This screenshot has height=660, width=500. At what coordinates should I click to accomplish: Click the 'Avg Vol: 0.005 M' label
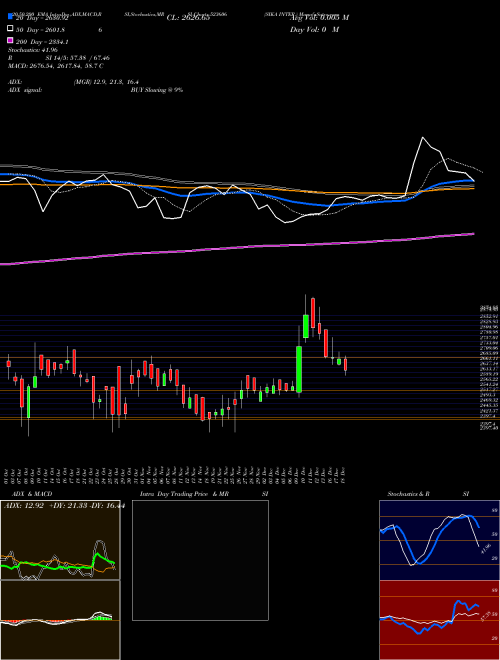[x=319, y=18]
